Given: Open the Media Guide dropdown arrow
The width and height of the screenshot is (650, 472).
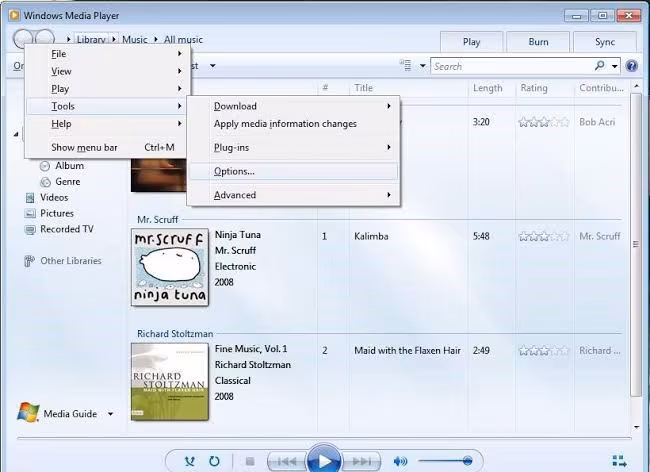Looking at the screenshot, I should click(110, 414).
